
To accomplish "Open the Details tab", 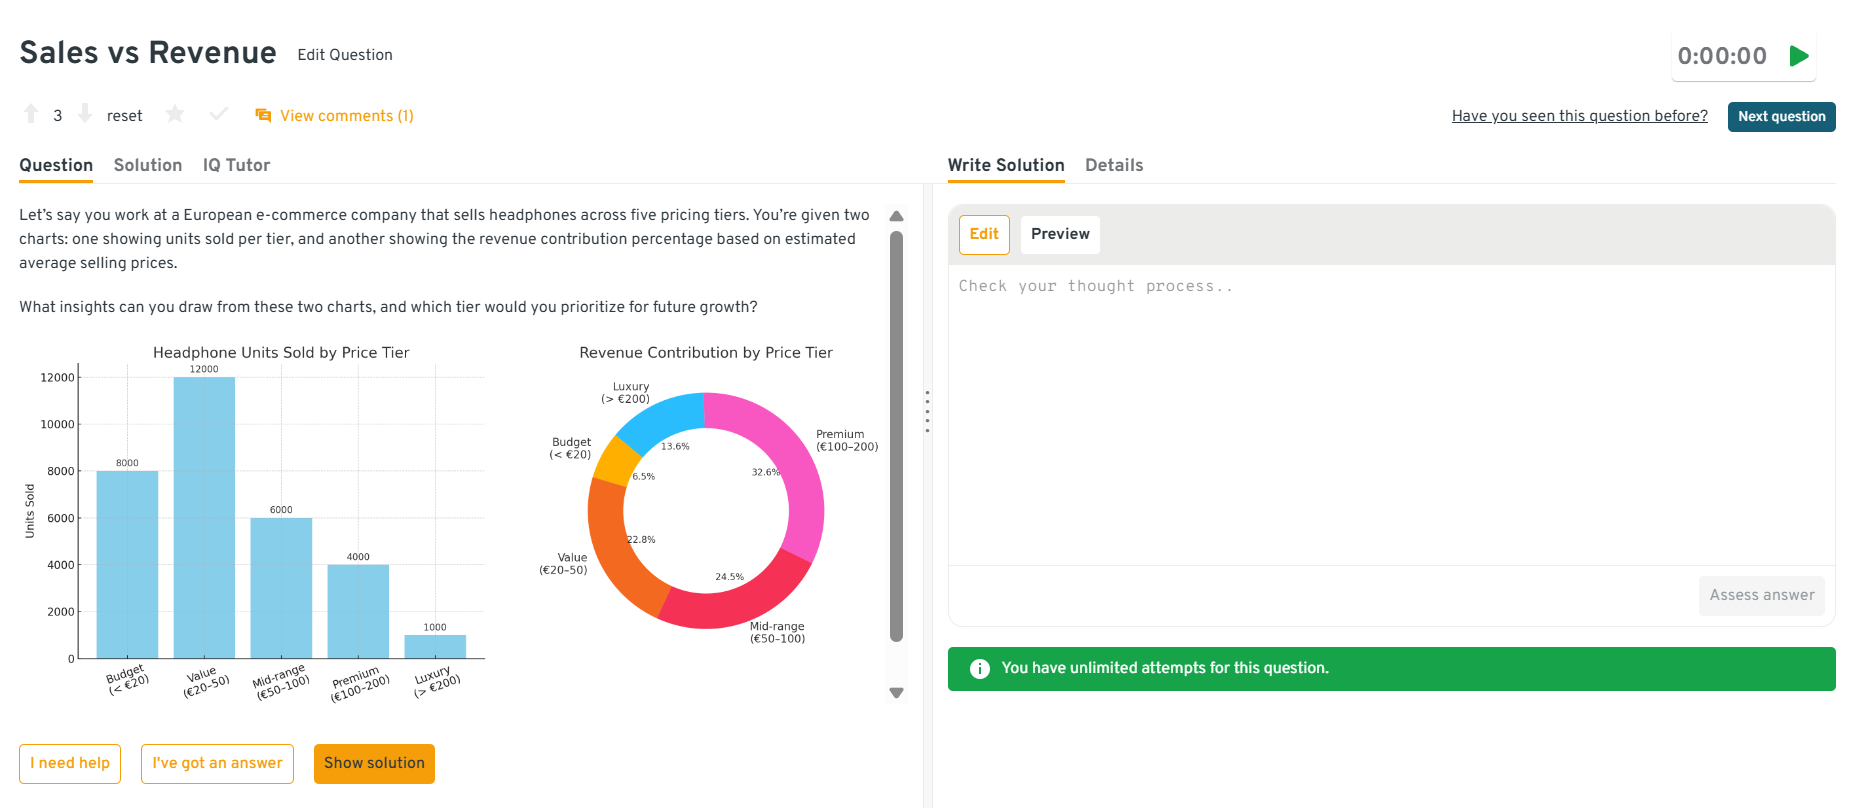I will (1114, 166).
